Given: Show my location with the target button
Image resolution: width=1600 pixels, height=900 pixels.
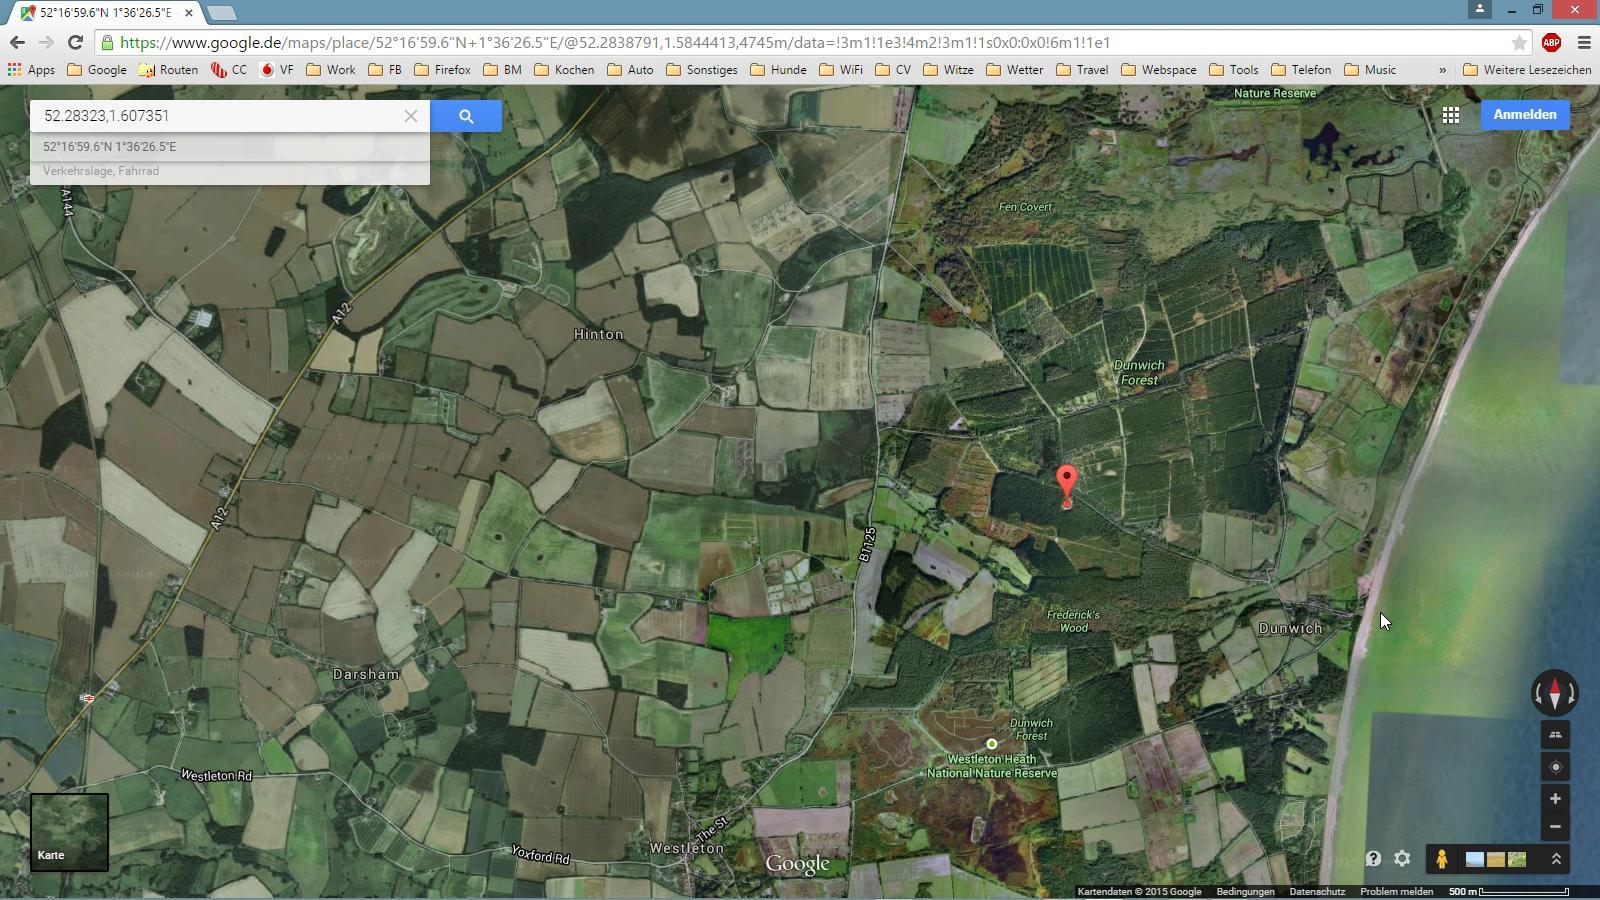Looking at the screenshot, I should [x=1555, y=767].
